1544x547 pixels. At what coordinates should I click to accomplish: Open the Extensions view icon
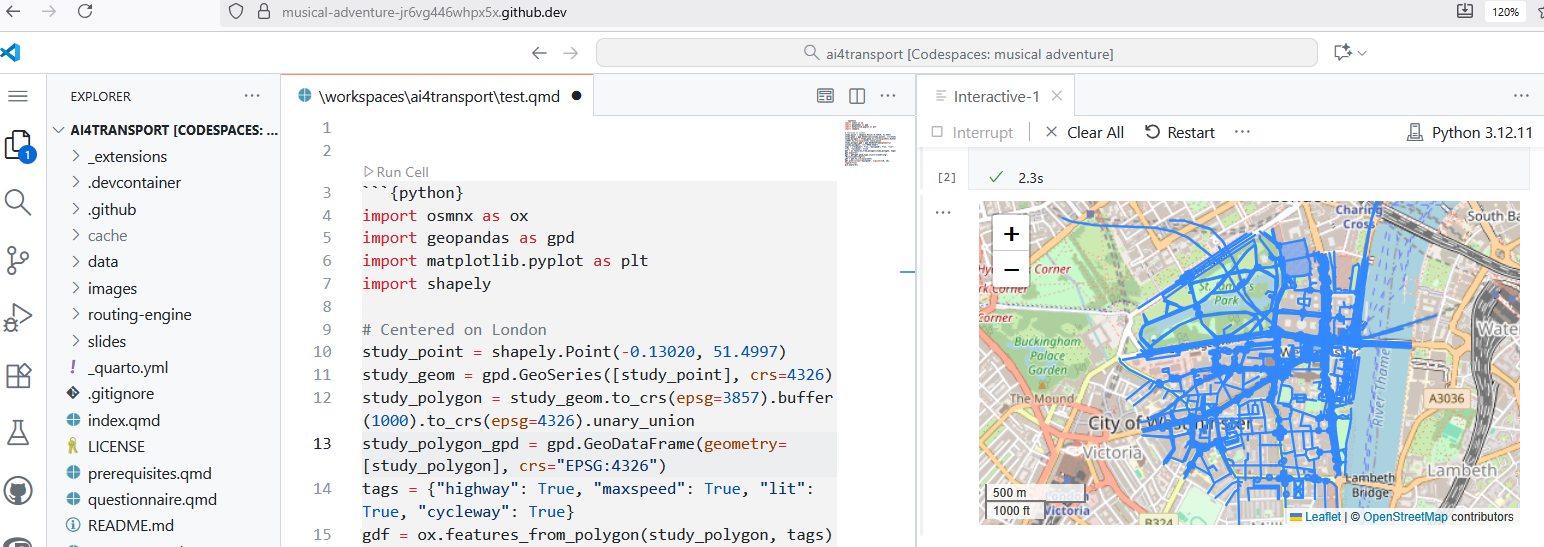18,376
